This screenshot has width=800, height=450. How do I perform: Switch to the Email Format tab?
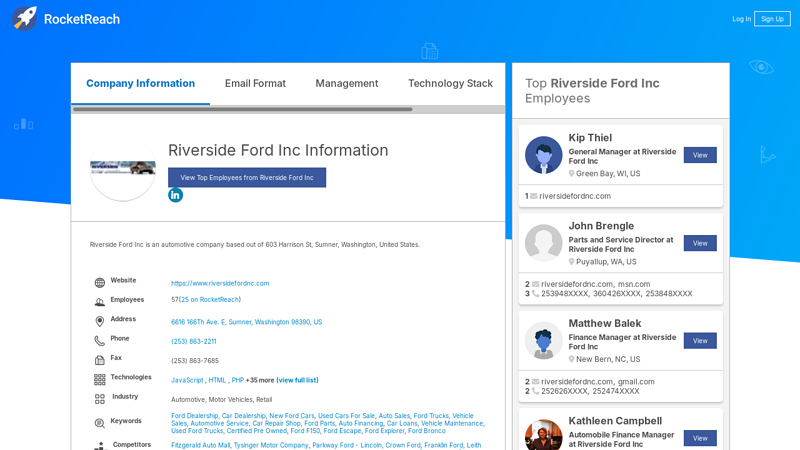point(255,83)
